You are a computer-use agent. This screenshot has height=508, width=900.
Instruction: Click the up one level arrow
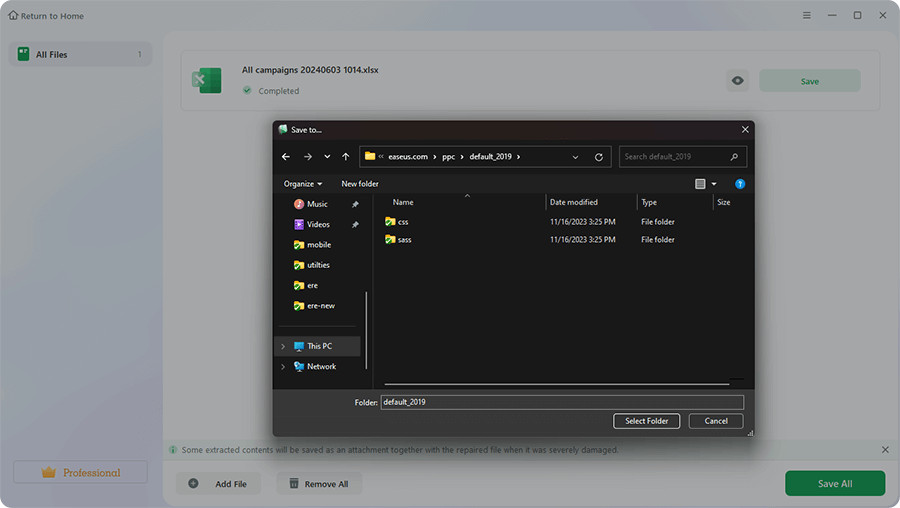click(345, 157)
